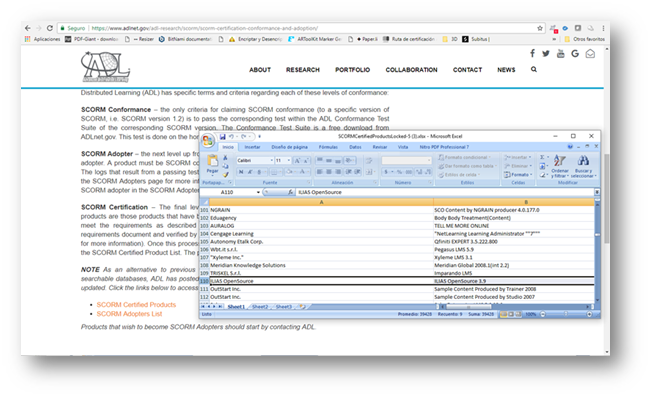The width and height of the screenshot is (652, 398).
Task: Click the Cut scissors icon in Portapapeles
Action: (225, 158)
